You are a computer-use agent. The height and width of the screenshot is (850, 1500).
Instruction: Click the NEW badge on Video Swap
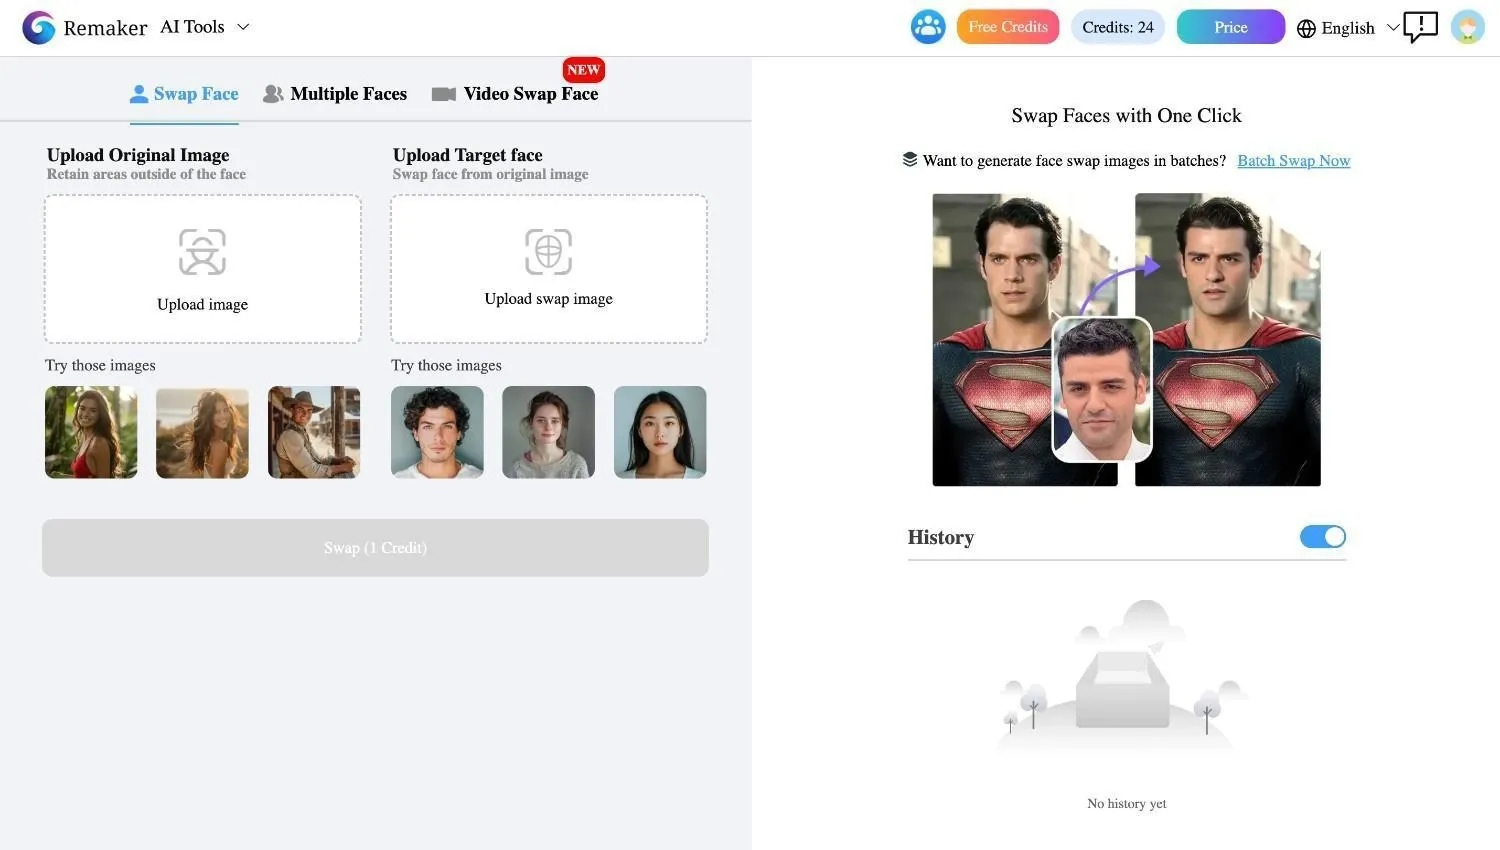click(x=583, y=70)
